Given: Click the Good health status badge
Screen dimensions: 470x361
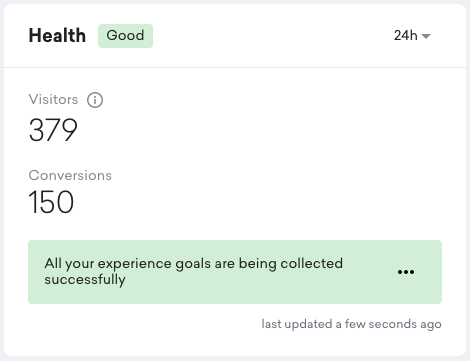Looking at the screenshot, I should [125, 36].
